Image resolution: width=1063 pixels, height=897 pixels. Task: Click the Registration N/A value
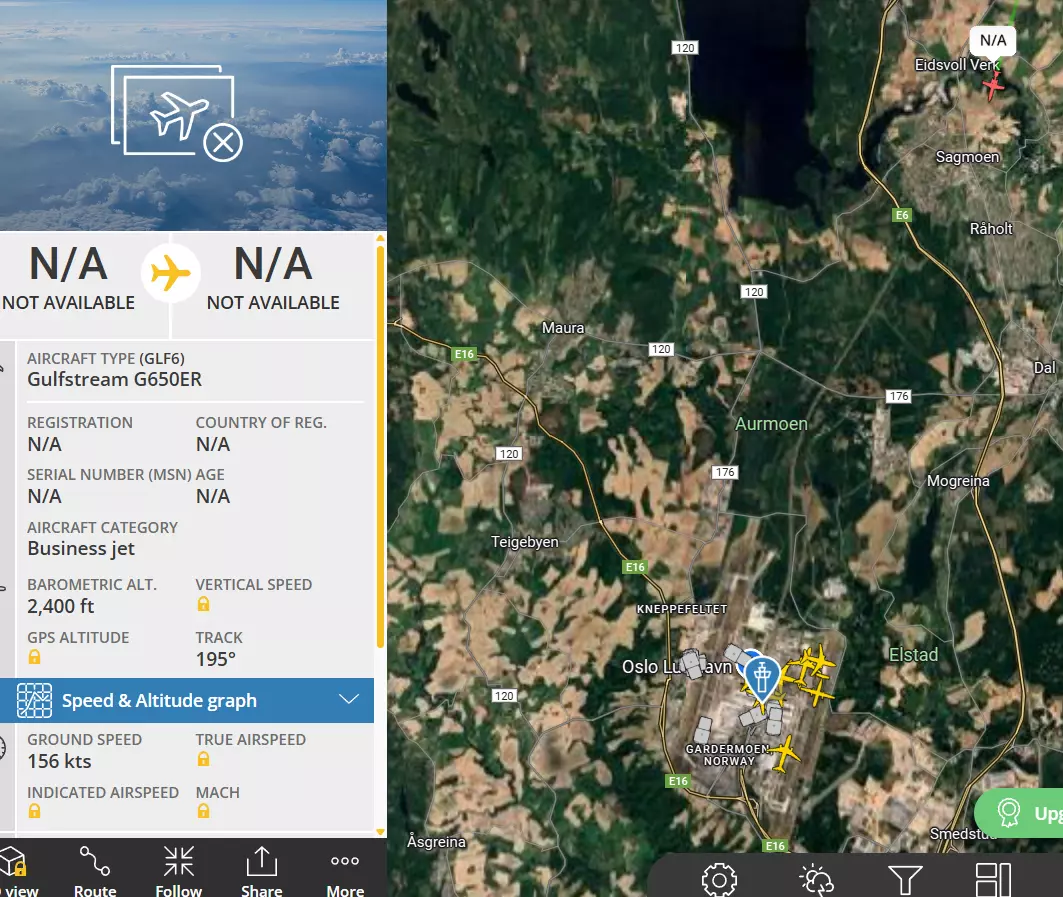coord(45,444)
